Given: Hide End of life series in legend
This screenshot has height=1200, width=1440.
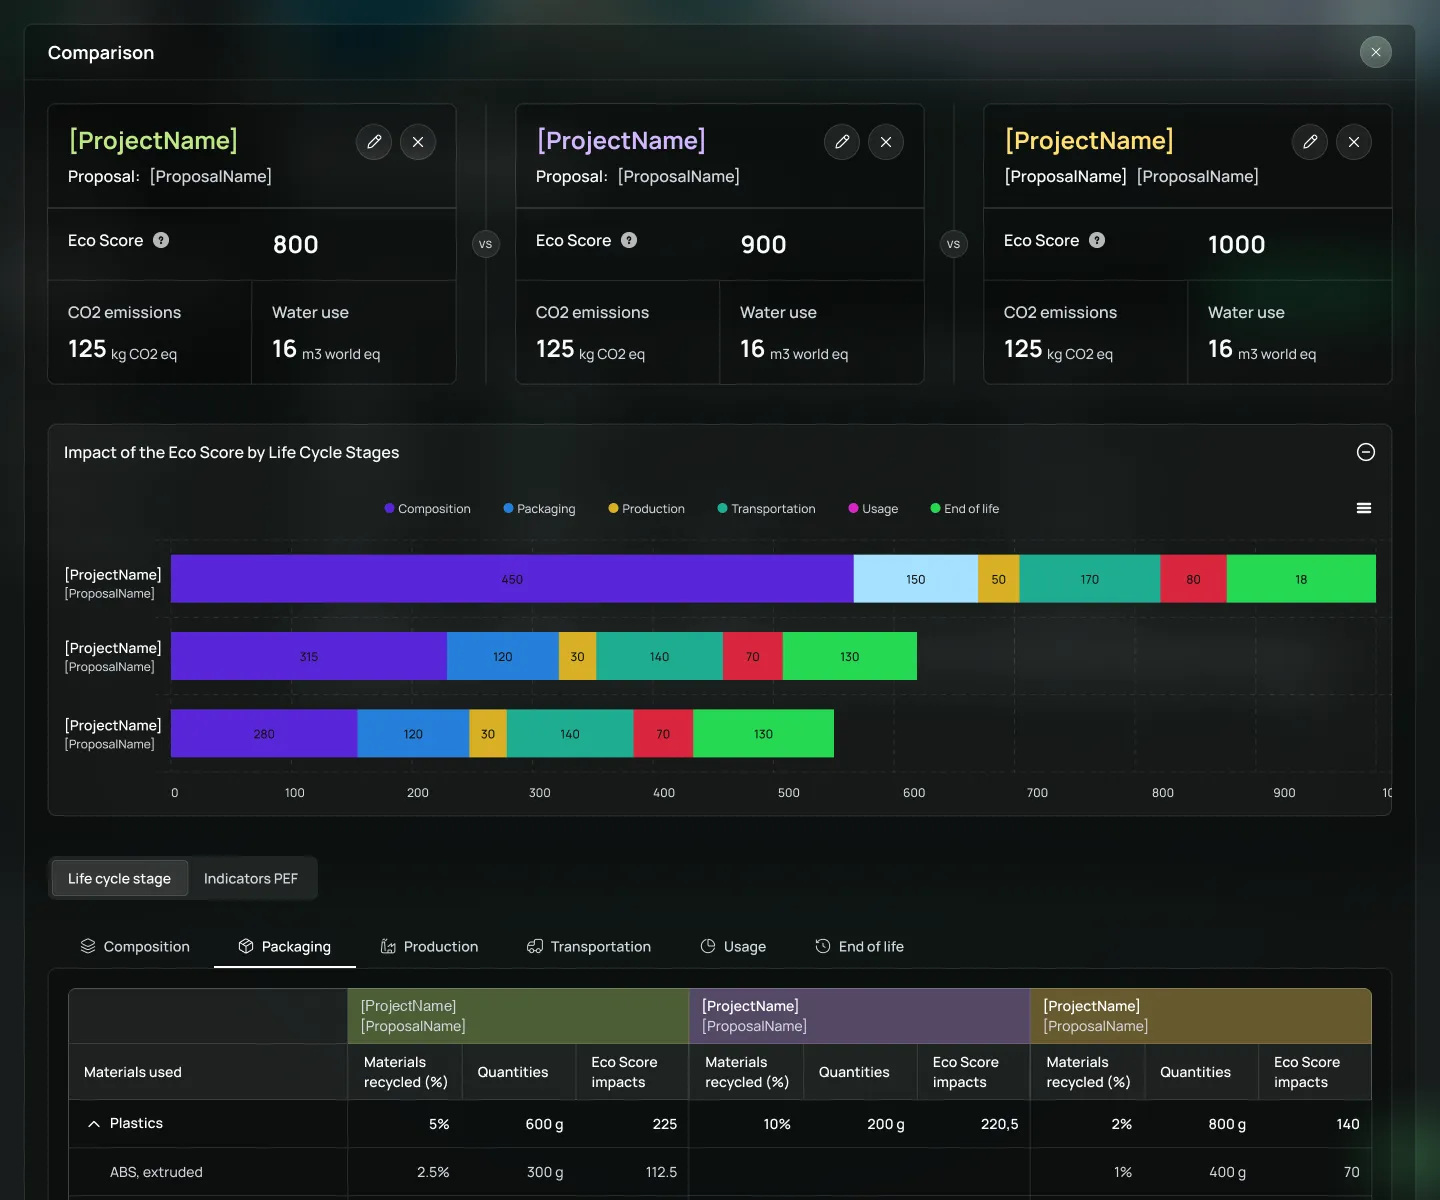Looking at the screenshot, I should click(965, 509).
